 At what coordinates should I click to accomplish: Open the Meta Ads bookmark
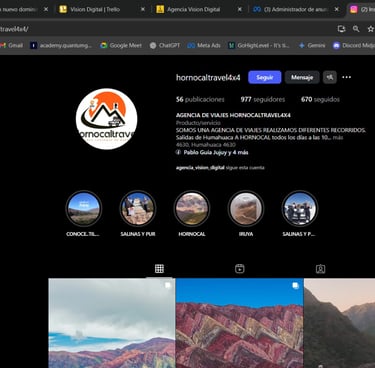(204, 45)
